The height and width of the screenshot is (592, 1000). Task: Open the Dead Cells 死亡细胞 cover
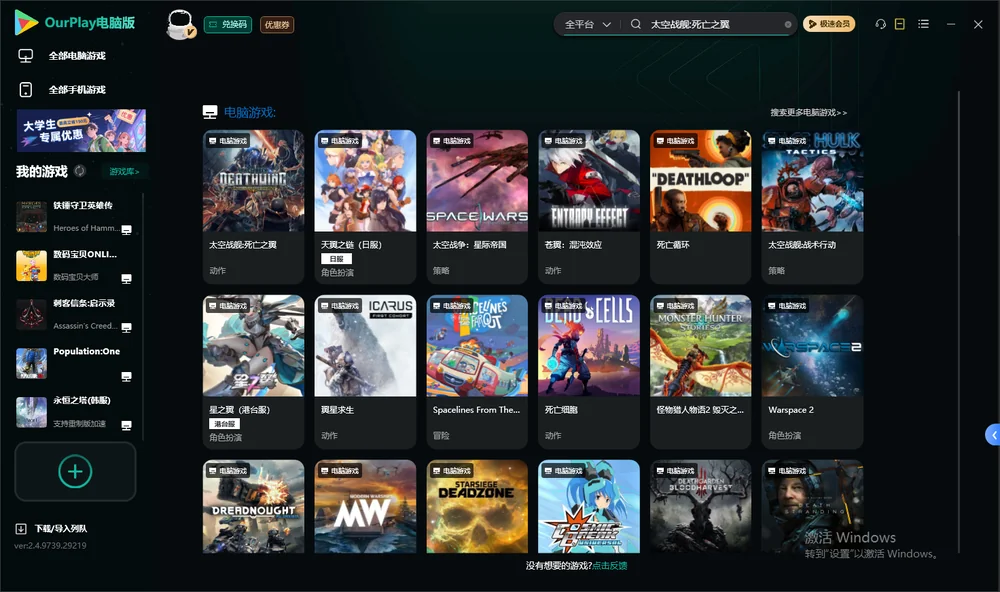(x=589, y=346)
